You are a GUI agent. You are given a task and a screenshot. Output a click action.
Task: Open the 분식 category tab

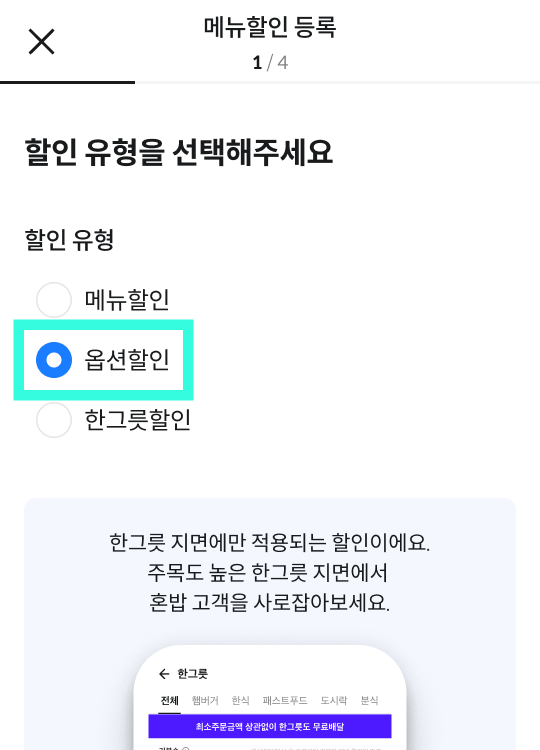click(x=369, y=701)
